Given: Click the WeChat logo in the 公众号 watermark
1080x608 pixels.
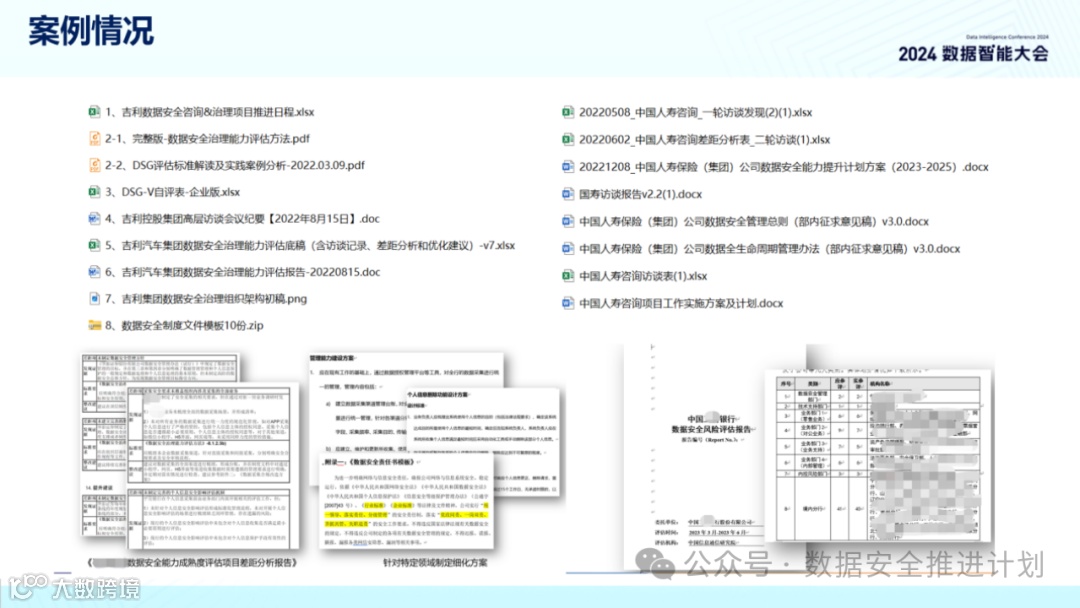Looking at the screenshot, I should [x=654, y=564].
